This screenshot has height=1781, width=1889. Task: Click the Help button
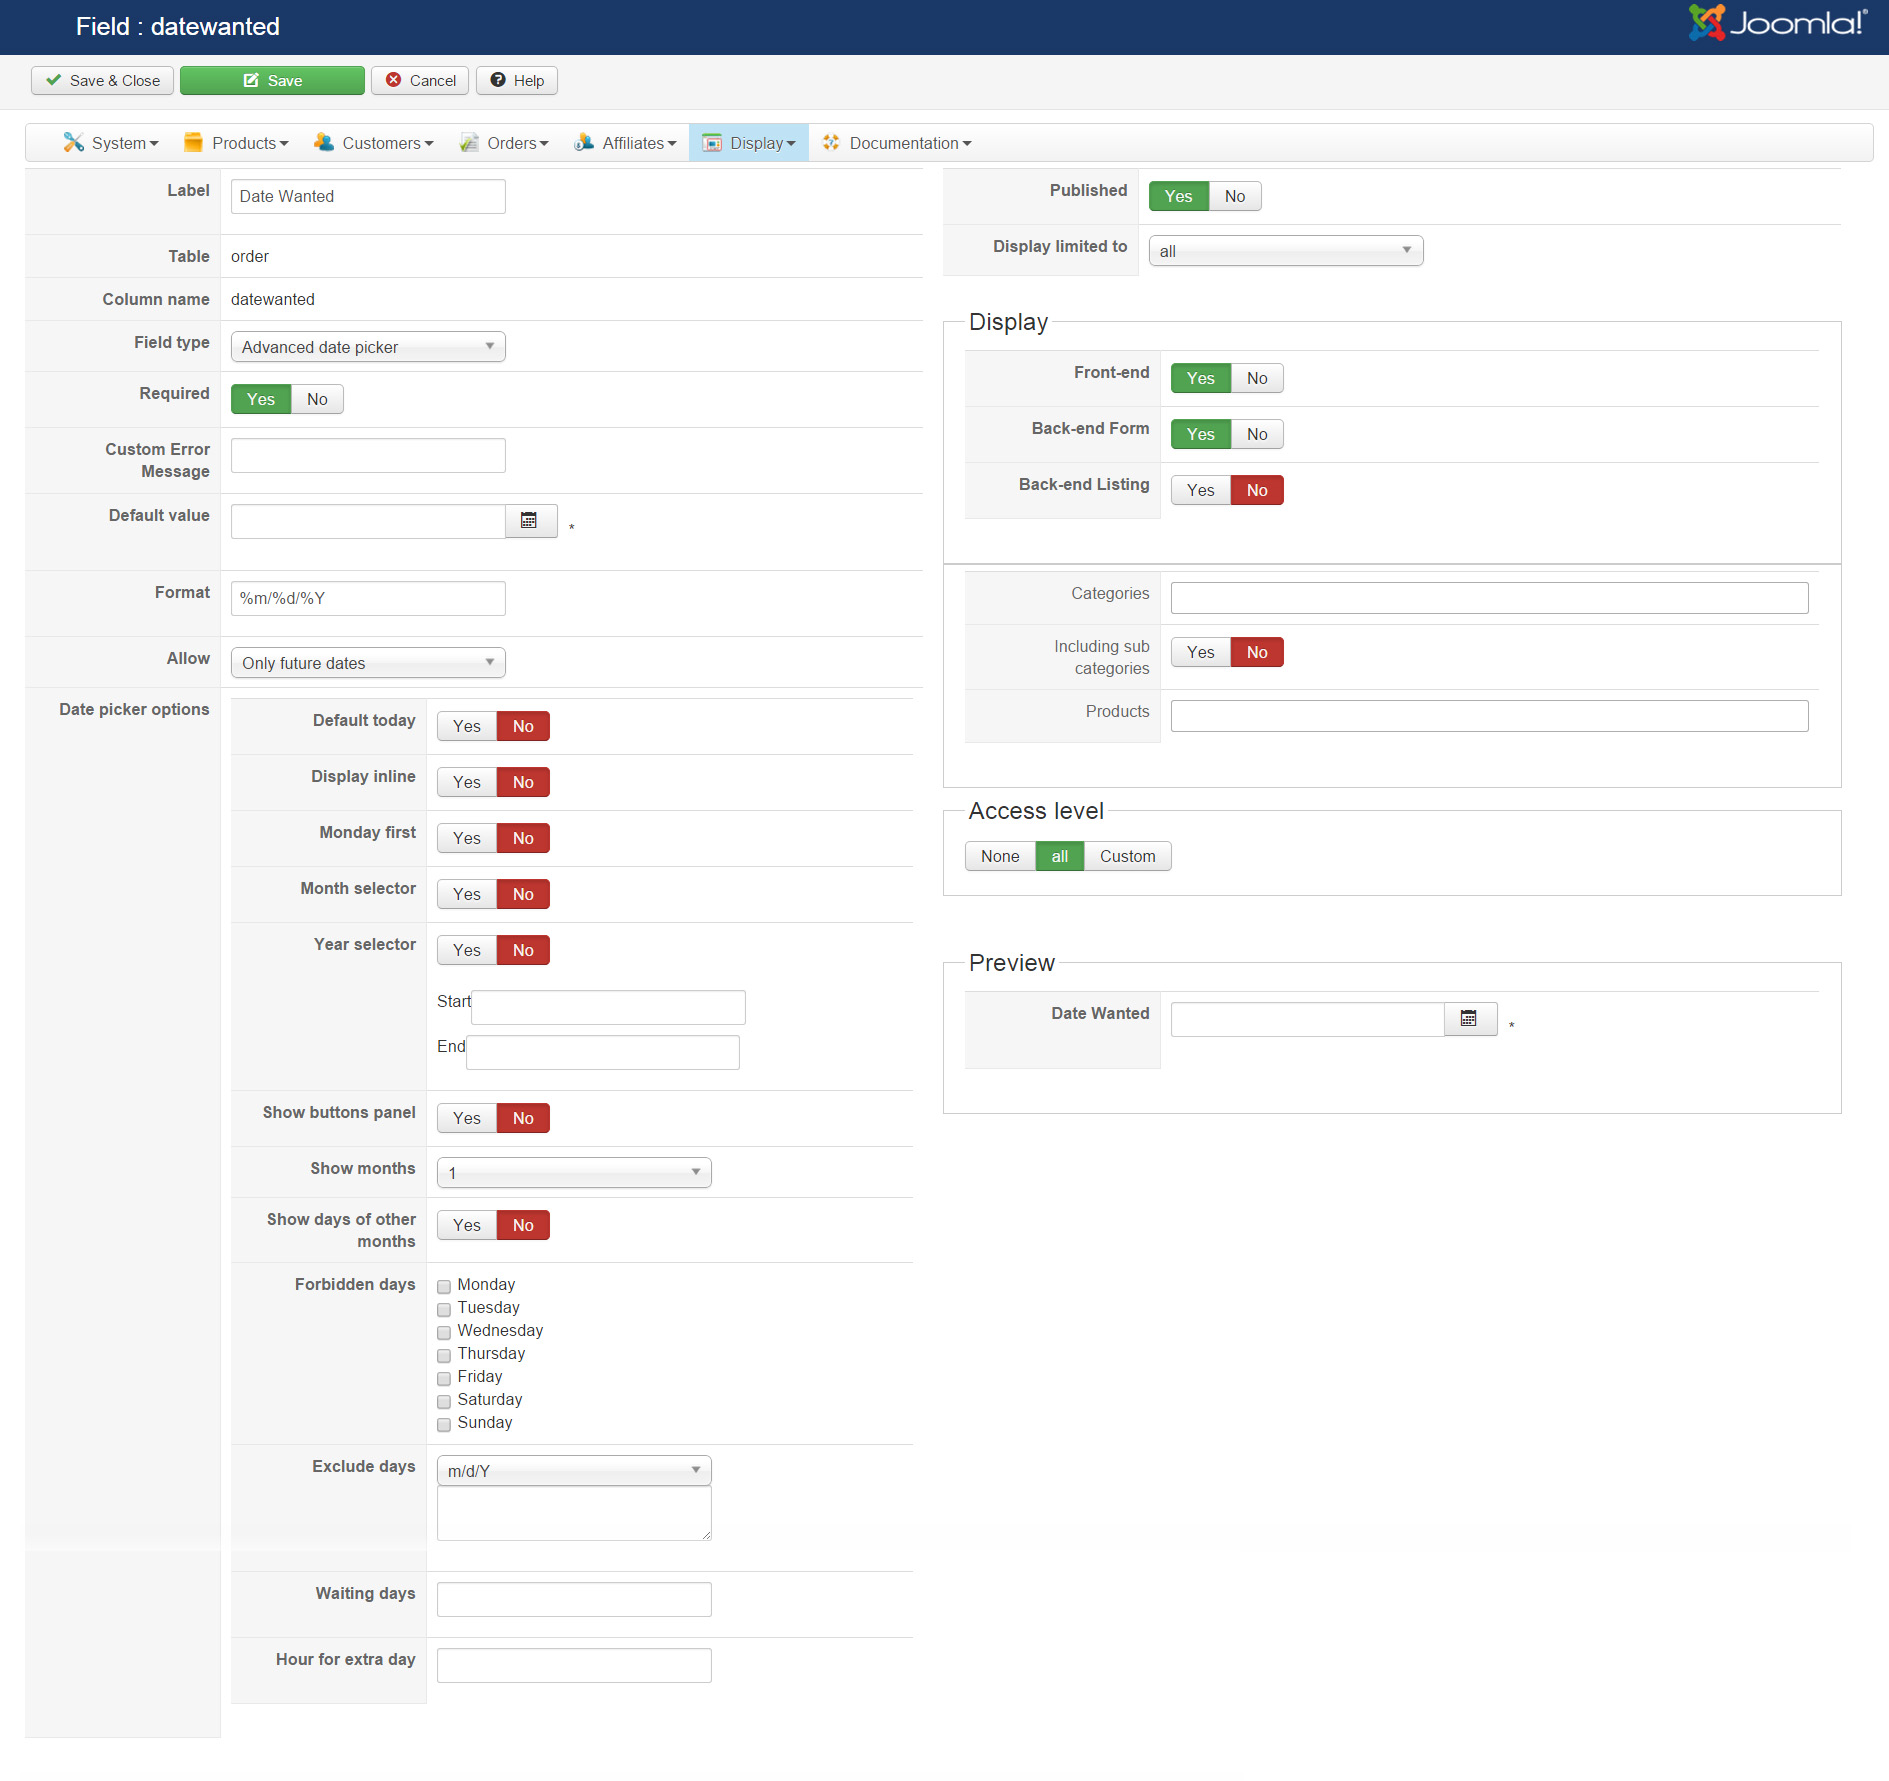pos(517,80)
